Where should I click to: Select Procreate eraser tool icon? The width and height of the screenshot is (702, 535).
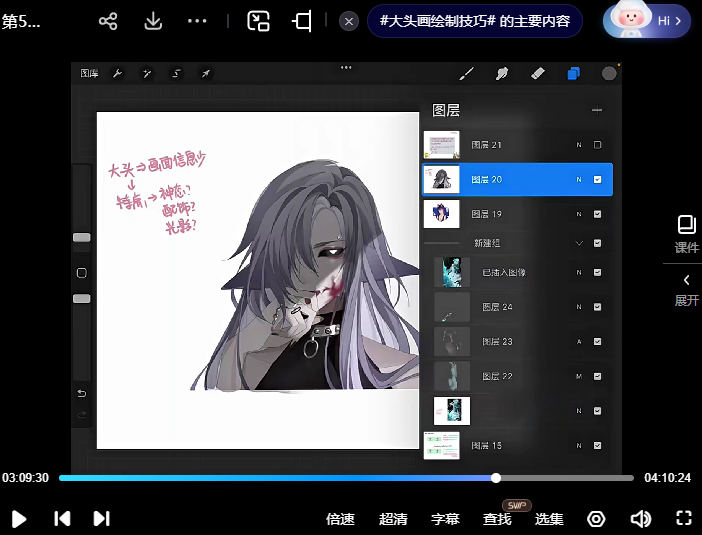tap(537, 73)
